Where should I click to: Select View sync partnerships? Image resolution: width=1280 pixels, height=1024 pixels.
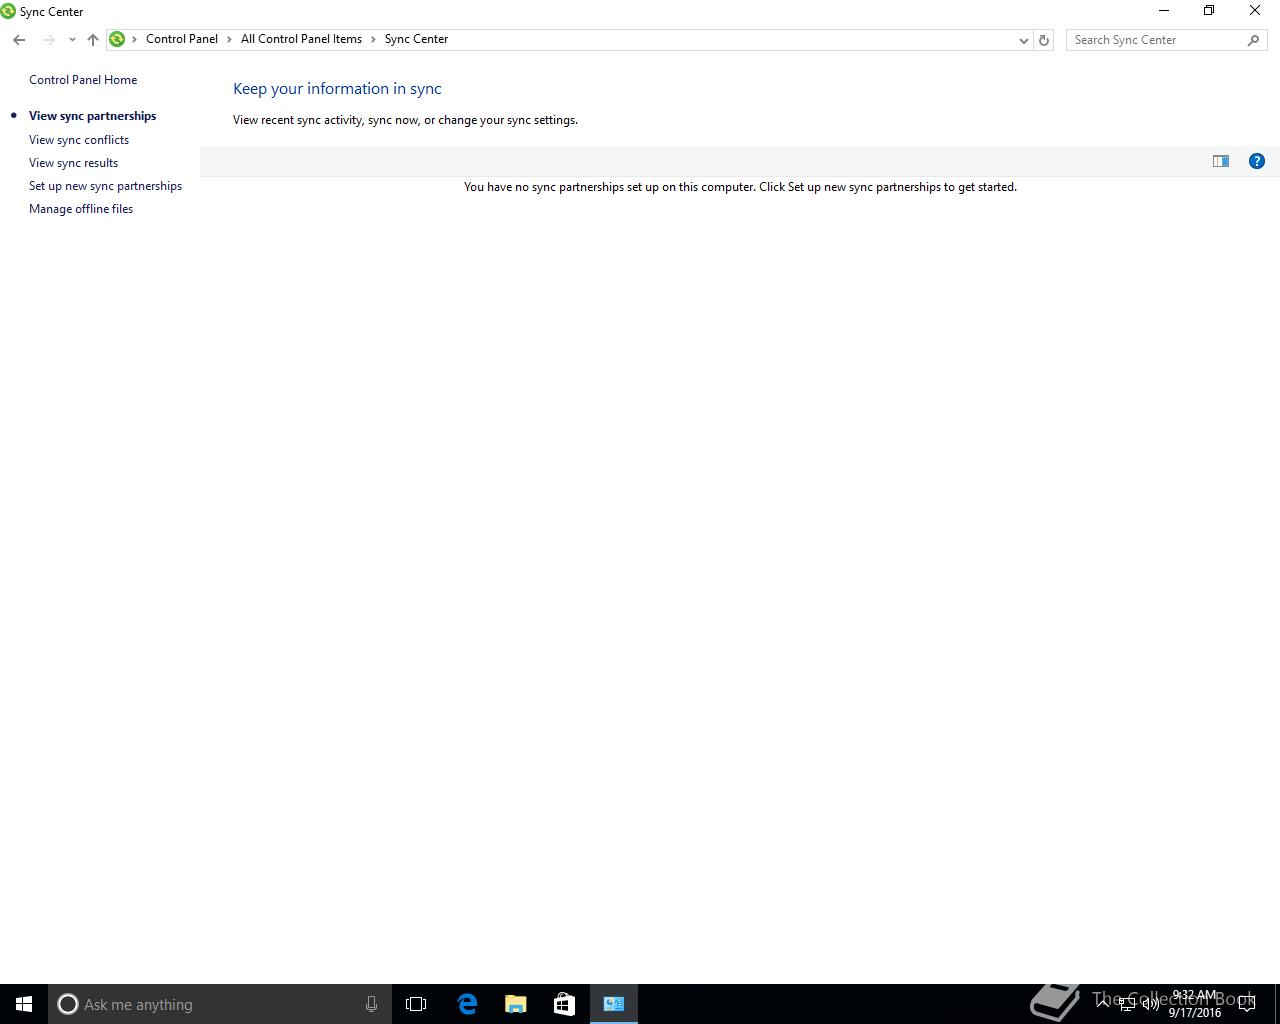click(92, 116)
